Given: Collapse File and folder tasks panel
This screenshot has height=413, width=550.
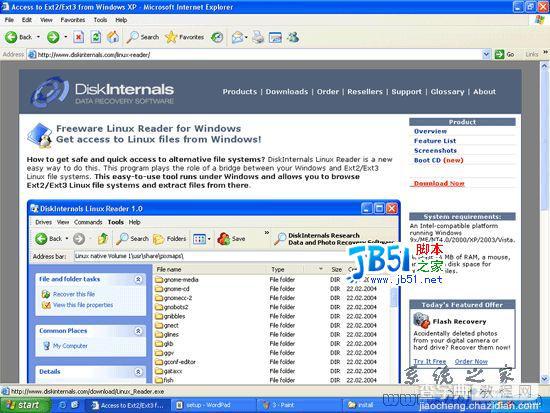Looking at the screenshot, I should [x=138, y=279].
